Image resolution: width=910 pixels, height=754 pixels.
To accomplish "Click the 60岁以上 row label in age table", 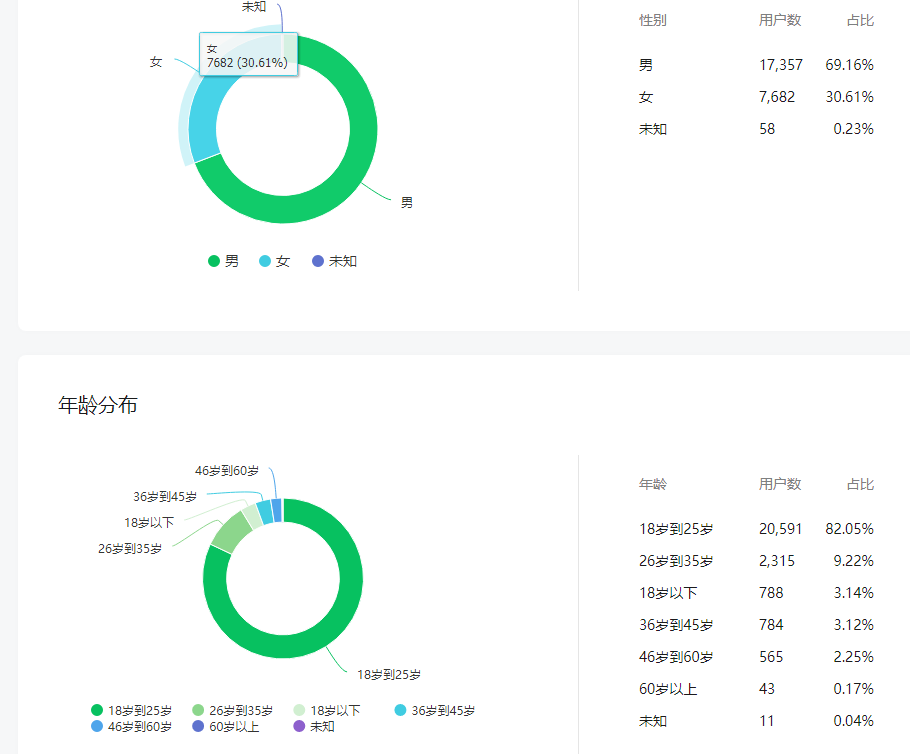I will [668, 689].
